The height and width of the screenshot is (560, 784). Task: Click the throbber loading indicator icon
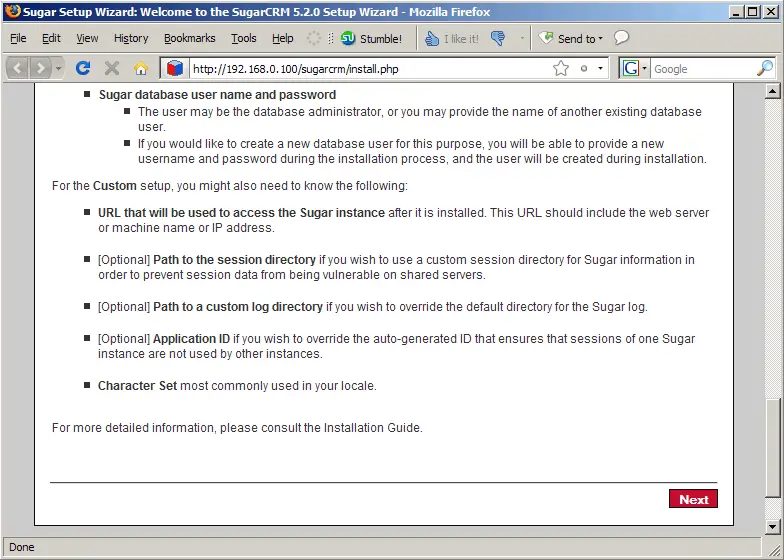313,38
